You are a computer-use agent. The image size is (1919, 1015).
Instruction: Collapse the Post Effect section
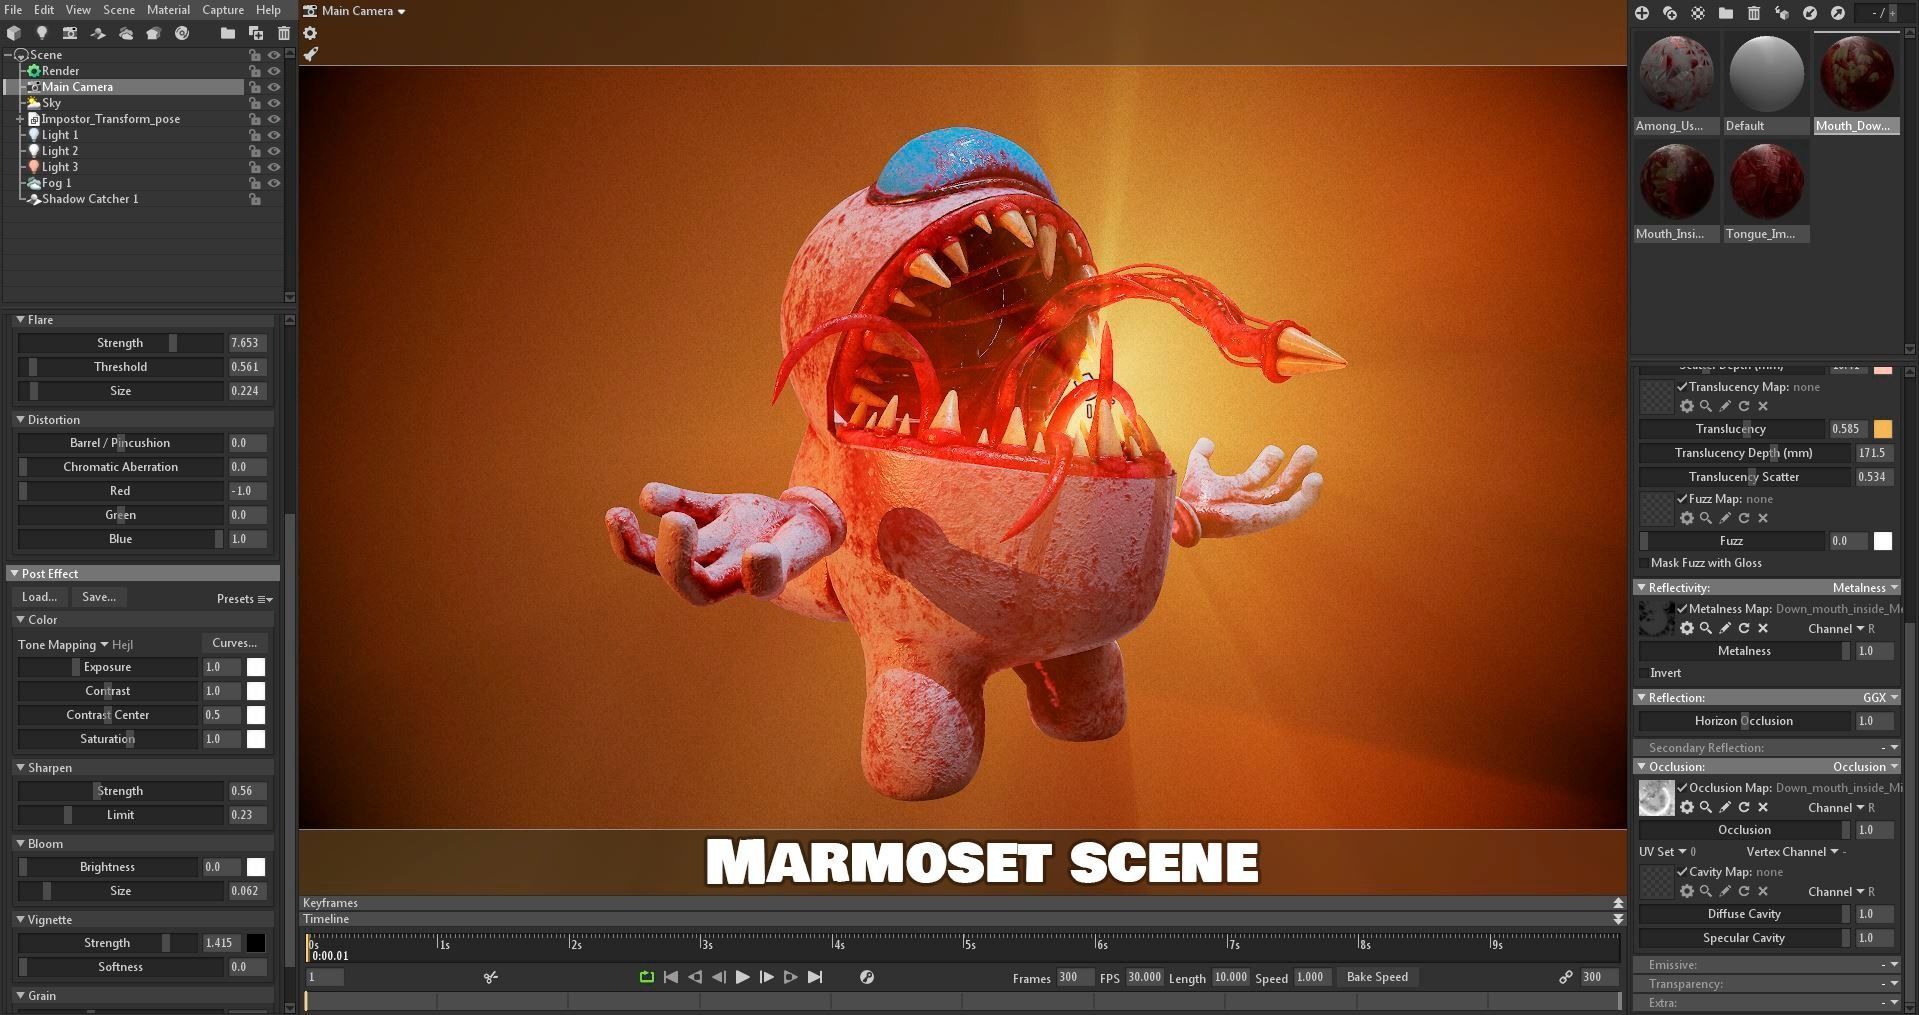coord(14,574)
